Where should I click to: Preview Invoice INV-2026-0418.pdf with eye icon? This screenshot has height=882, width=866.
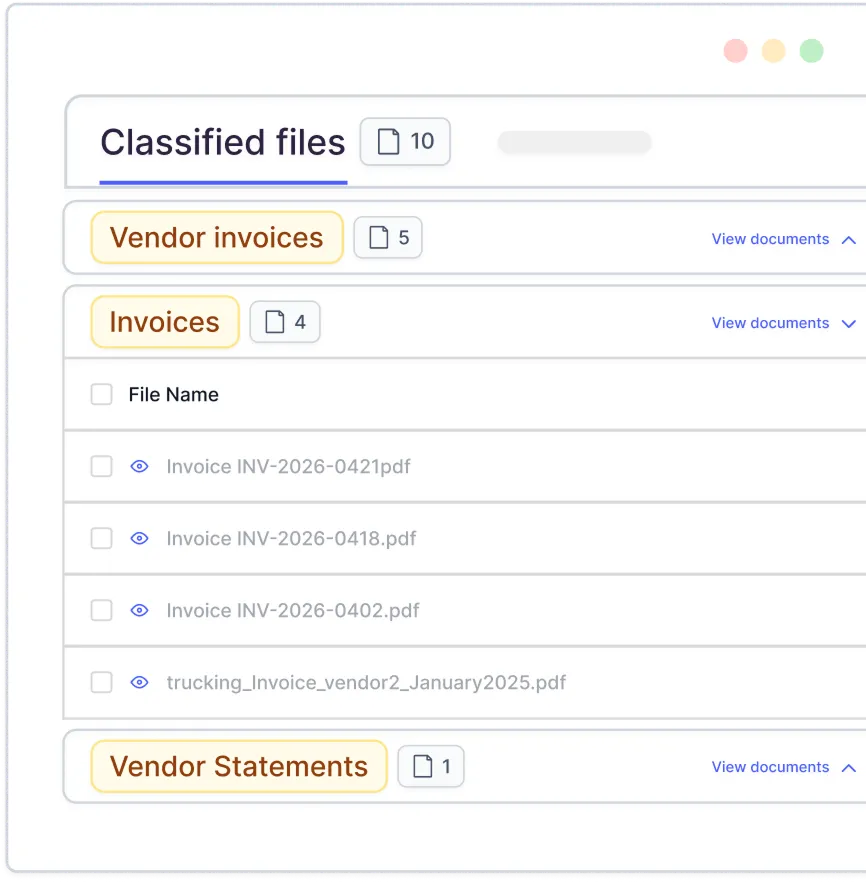(139, 538)
